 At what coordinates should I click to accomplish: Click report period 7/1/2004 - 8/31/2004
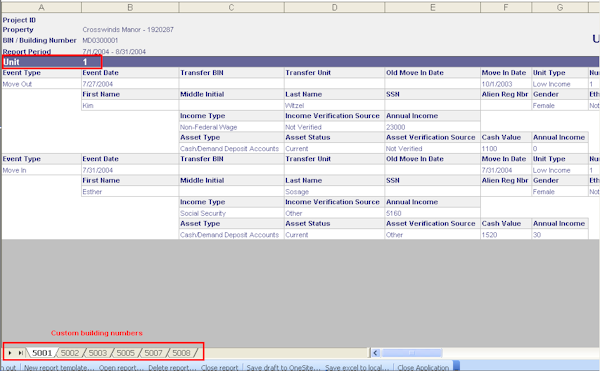[x=114, y=52]
